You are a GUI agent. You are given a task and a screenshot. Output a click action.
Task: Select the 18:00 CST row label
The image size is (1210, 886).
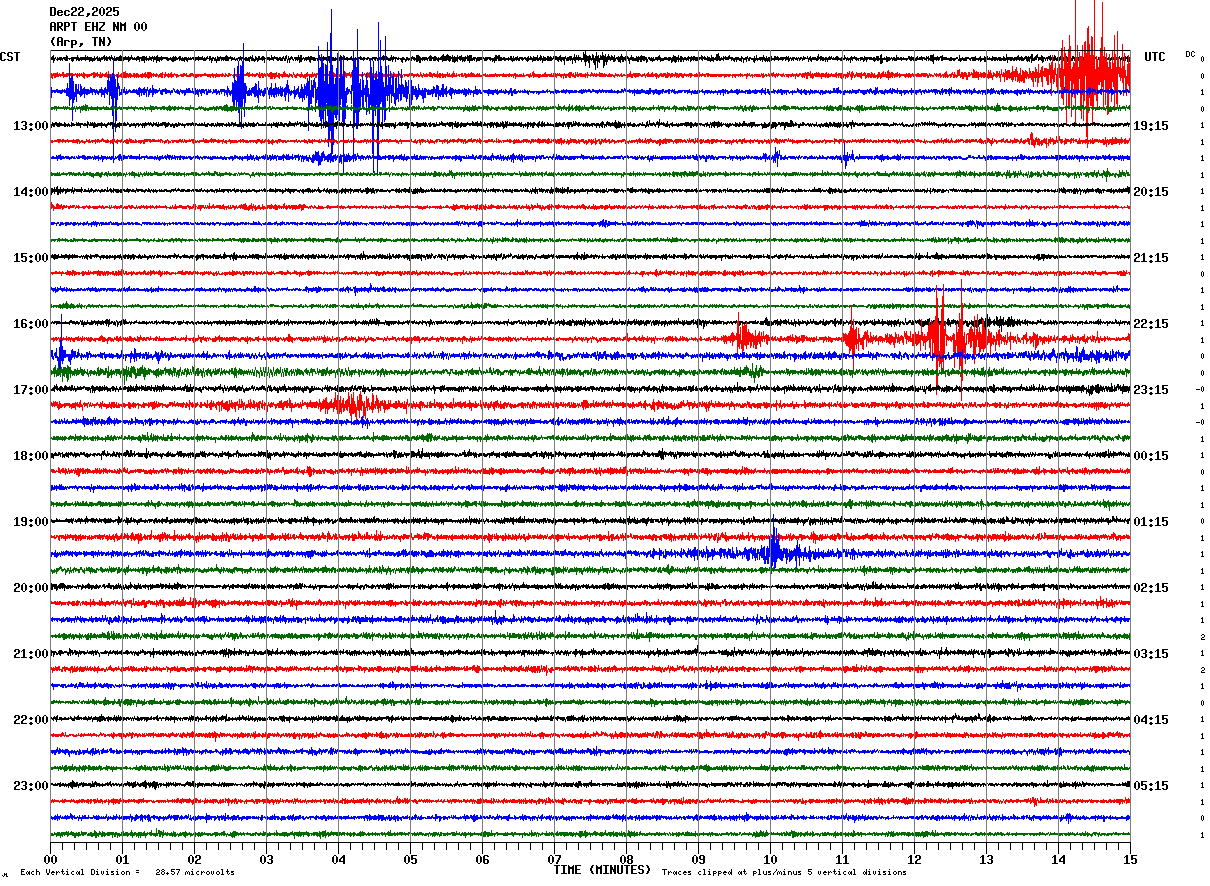point(31,456)
